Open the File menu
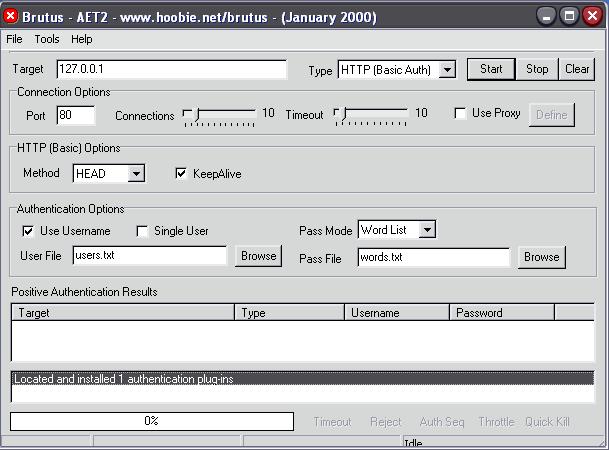 coord(14,39)
